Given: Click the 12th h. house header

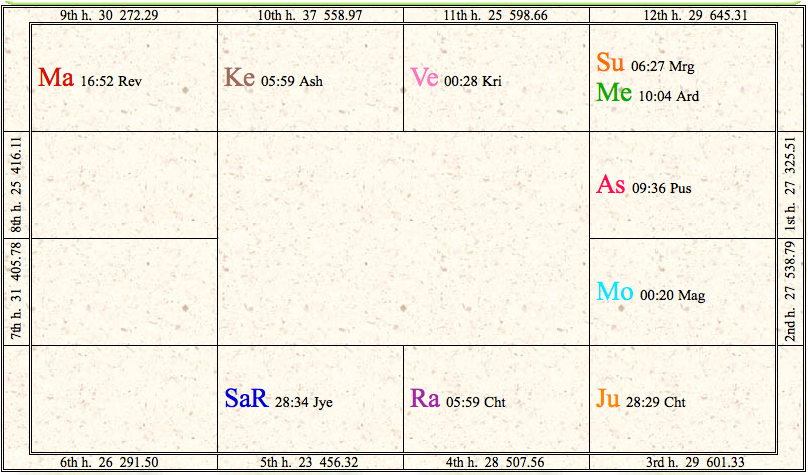Looking at the screenshot, I should click(x=695, y=15).
